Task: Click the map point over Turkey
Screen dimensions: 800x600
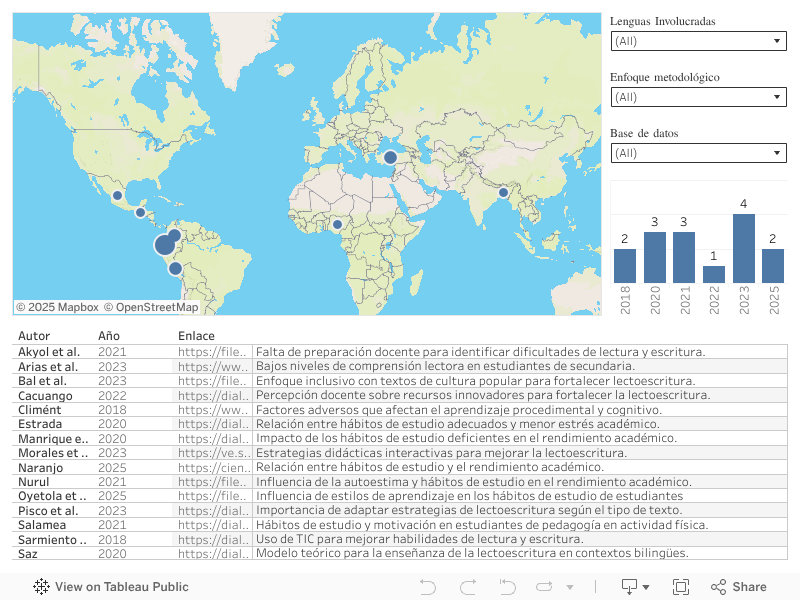Action: pyautogui.click(x=391, y=157)
